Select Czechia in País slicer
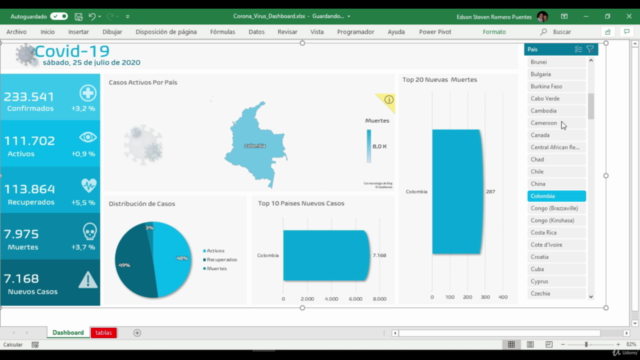 click(x=557, y=294)
